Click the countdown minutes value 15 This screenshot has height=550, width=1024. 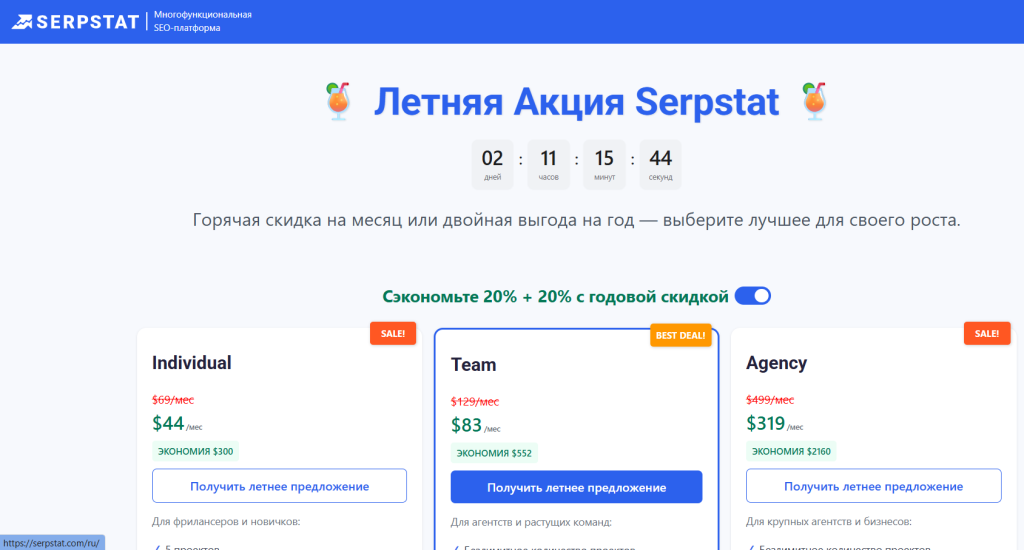coord(604,158)
